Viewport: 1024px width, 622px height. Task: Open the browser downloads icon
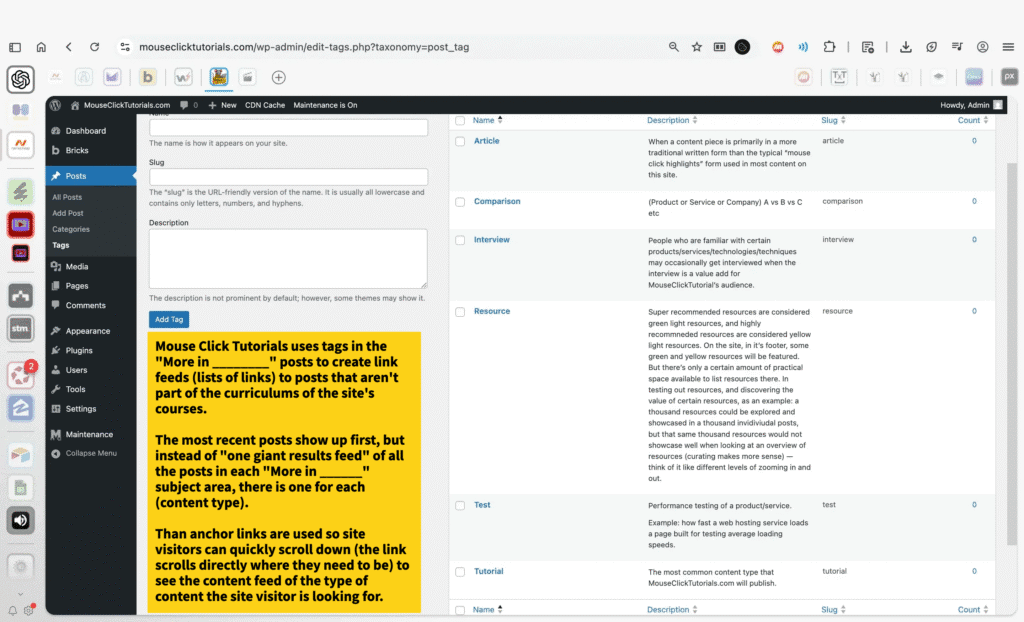coord(905,47)
